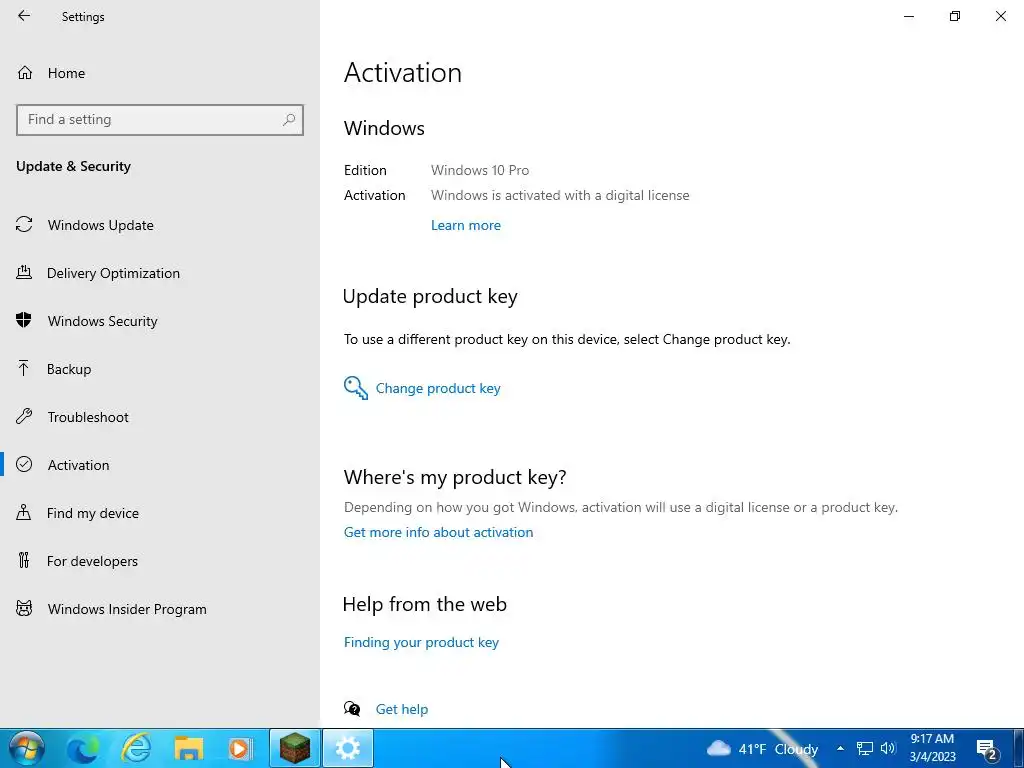Click the Backup upload arrow icon
The height and width of the screenshot is (768, 1024).
[24, 368]
